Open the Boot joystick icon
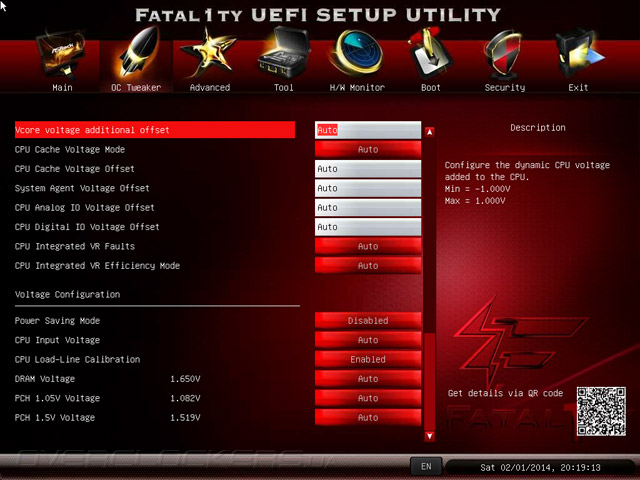 [429, 53]
